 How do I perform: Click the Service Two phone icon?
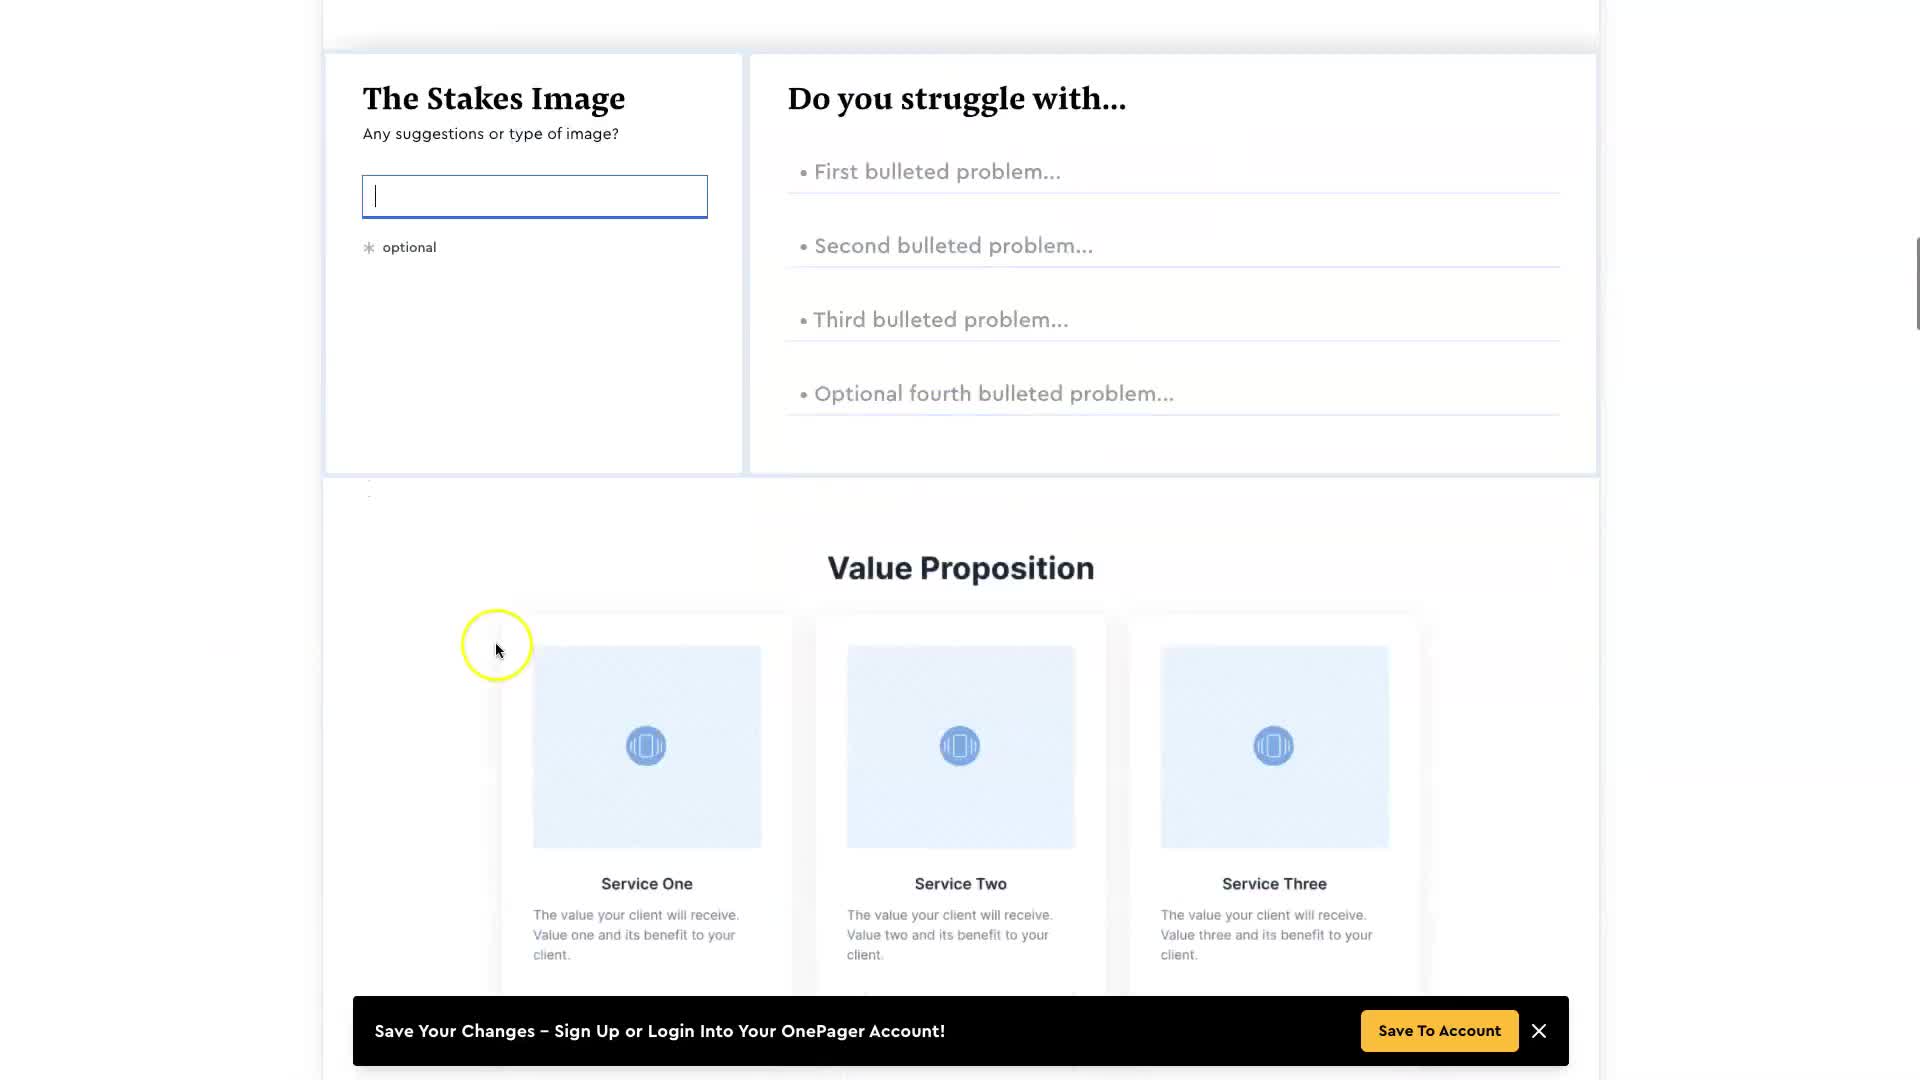pos(960,746)
